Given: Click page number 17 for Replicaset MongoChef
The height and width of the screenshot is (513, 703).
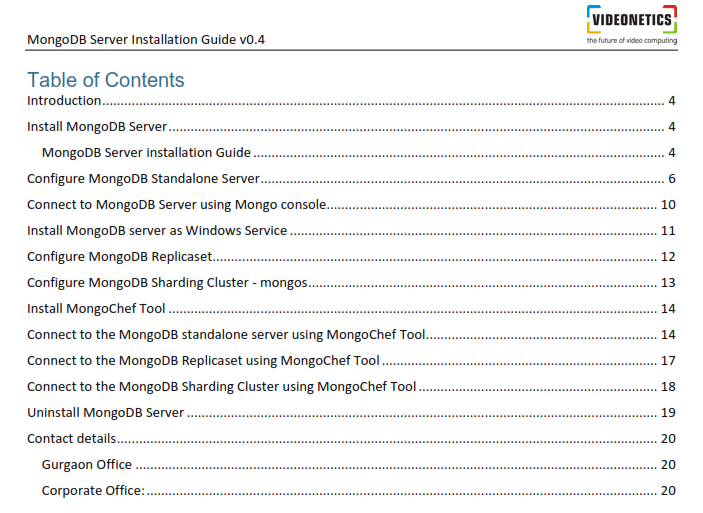Looking at the screenshot, I should point(668,361).
